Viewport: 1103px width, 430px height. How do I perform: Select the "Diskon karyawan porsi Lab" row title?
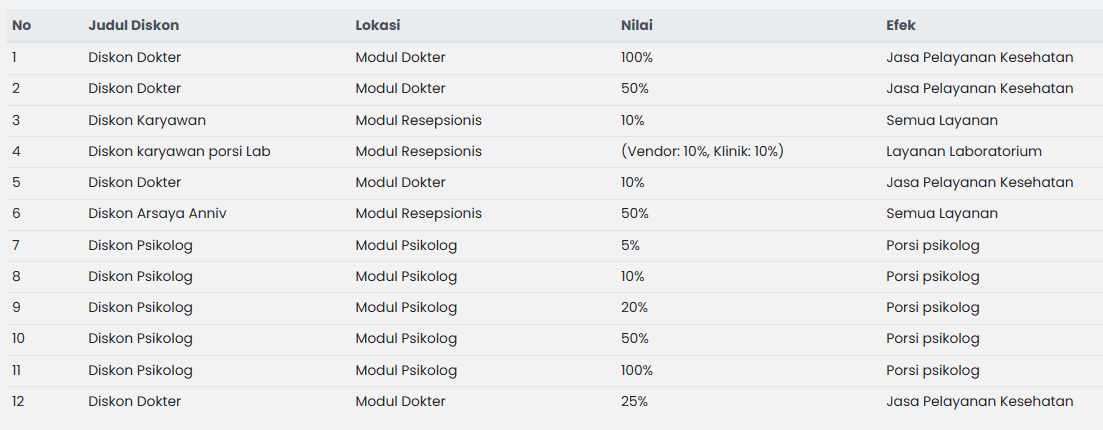(x=179, y=151)
